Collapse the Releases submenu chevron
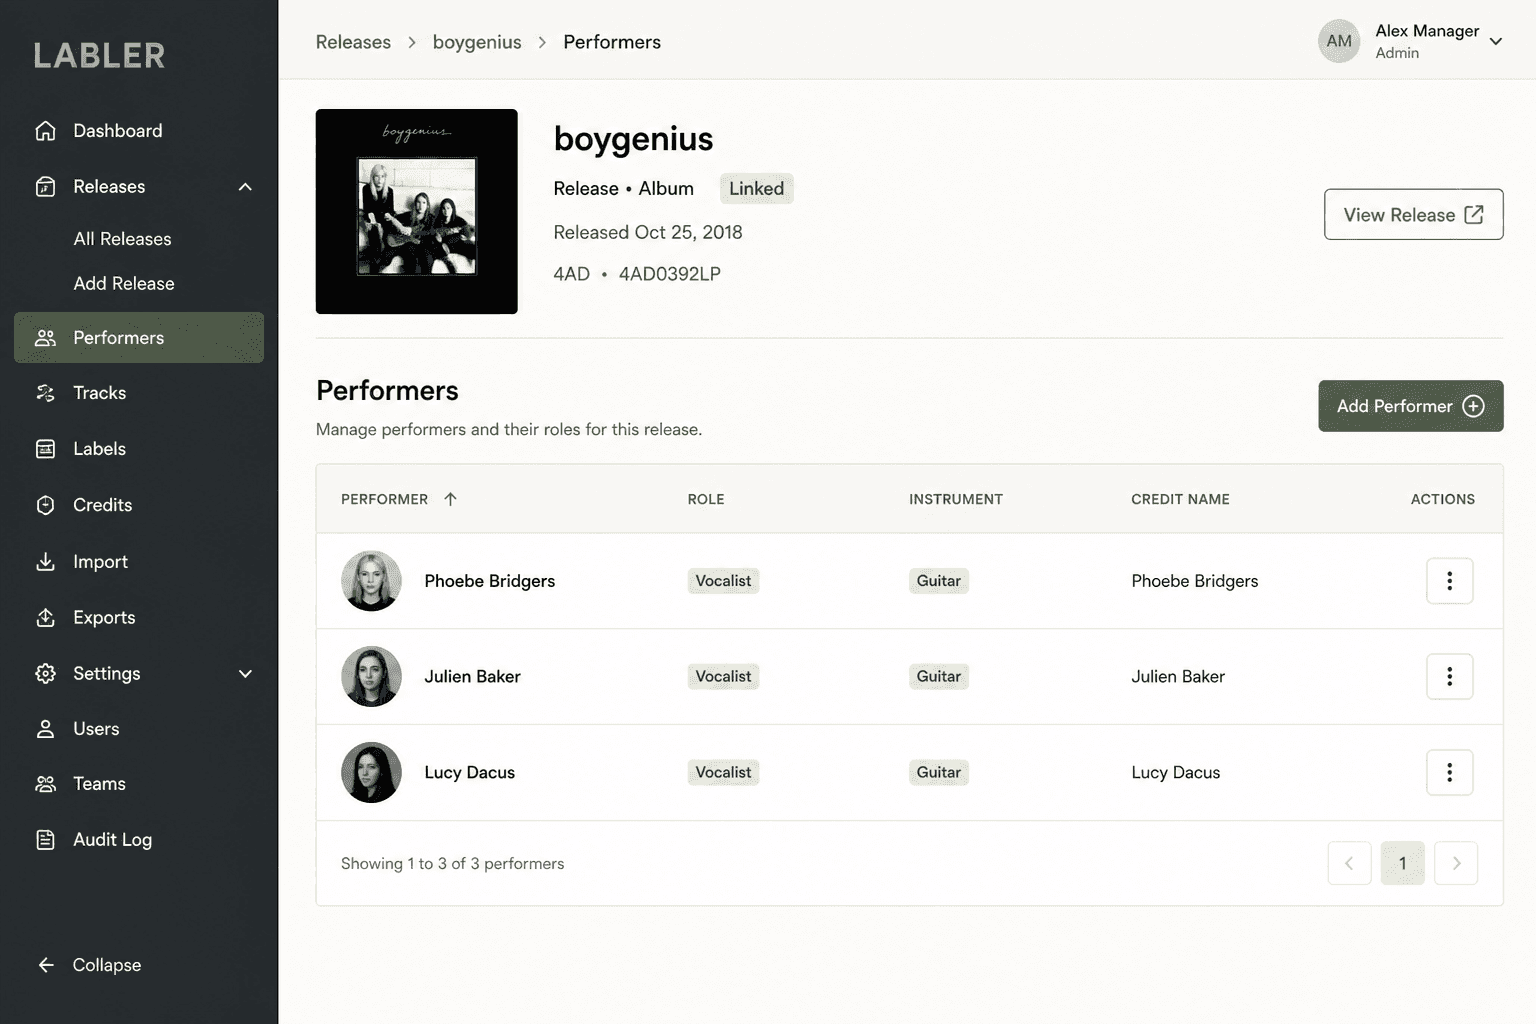The height and width of the screenshot is (1024, 1536). point(245,187)
